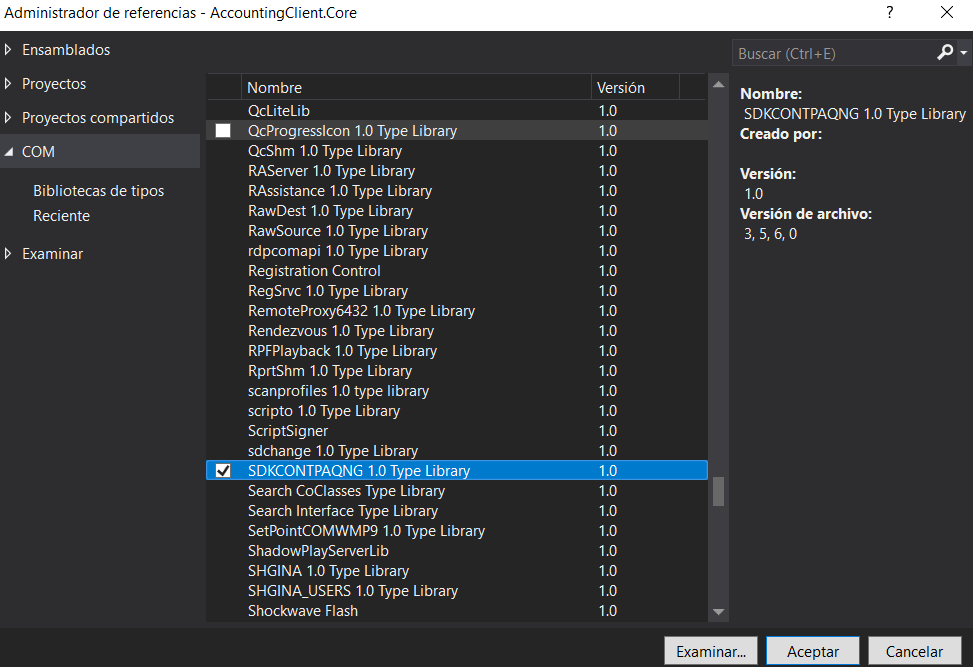Image resolution: width=973 pixels, height=667 pixels.
Task: Select the Registration Control row
Action: 457,271
